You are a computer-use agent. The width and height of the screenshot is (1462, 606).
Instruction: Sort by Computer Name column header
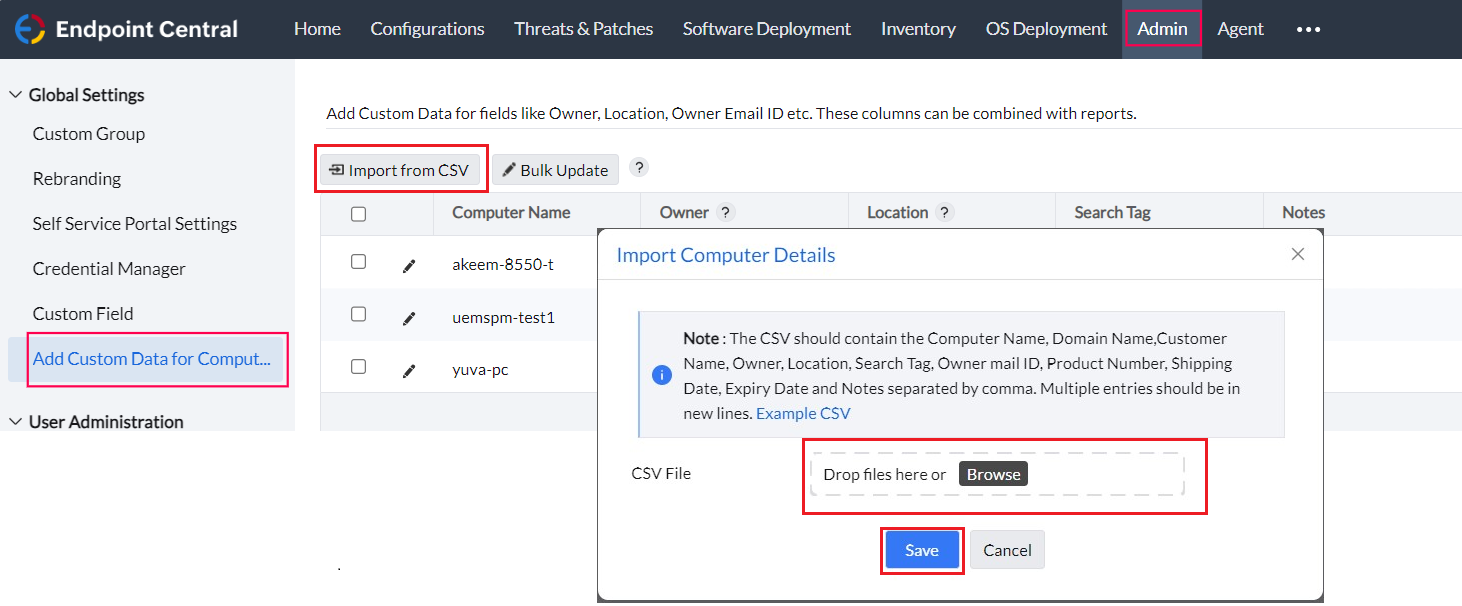tap(511, 212)
